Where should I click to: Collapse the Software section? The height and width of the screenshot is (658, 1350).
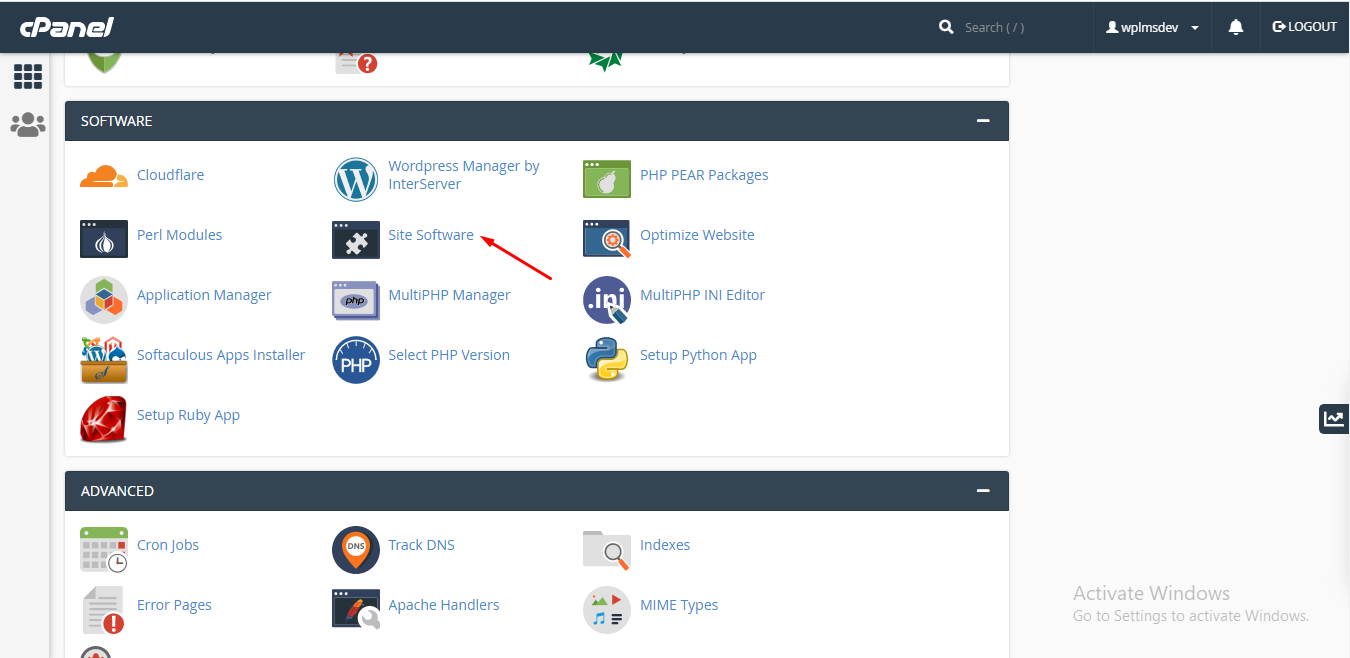click(x=983, y=121)
